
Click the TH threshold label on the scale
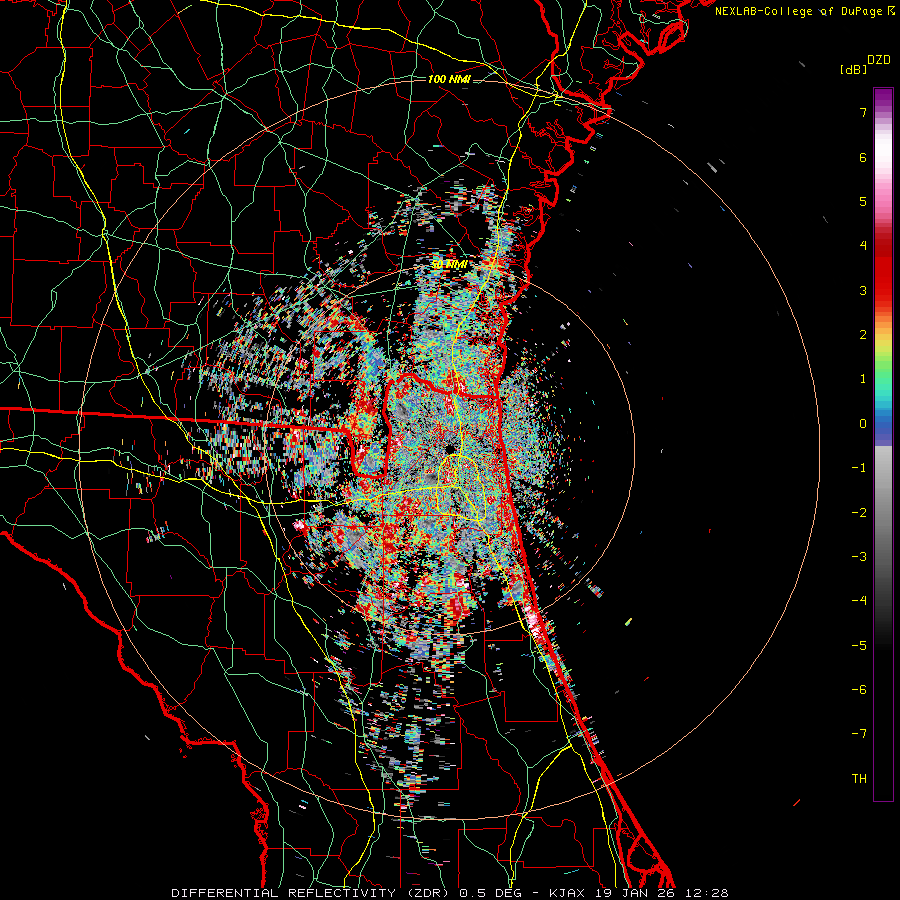click(859, 779)
